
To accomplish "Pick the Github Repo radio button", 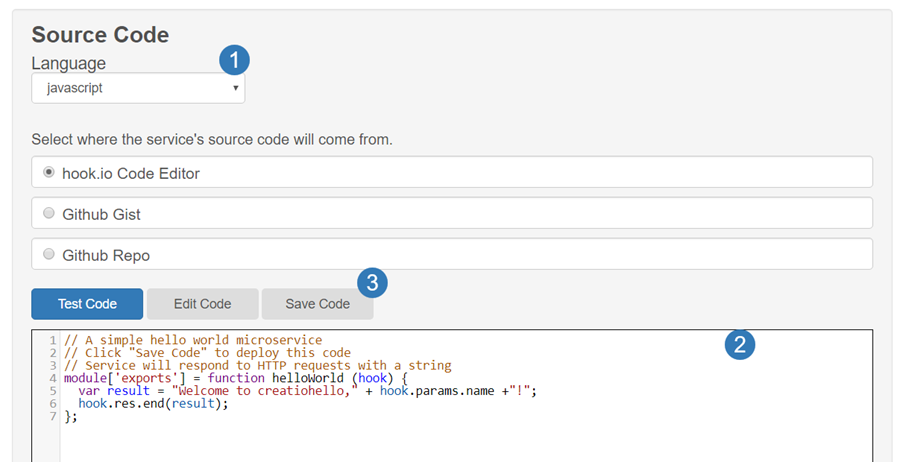I will (x=49, y=254).
